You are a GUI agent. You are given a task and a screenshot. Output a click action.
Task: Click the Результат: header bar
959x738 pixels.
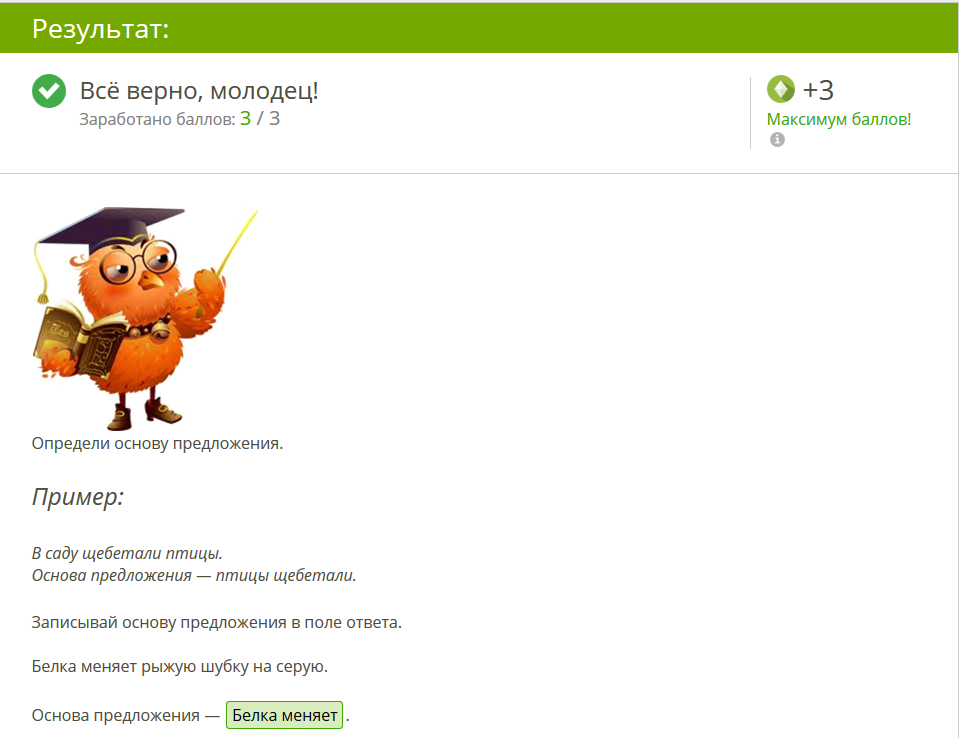tap(480, 28)
